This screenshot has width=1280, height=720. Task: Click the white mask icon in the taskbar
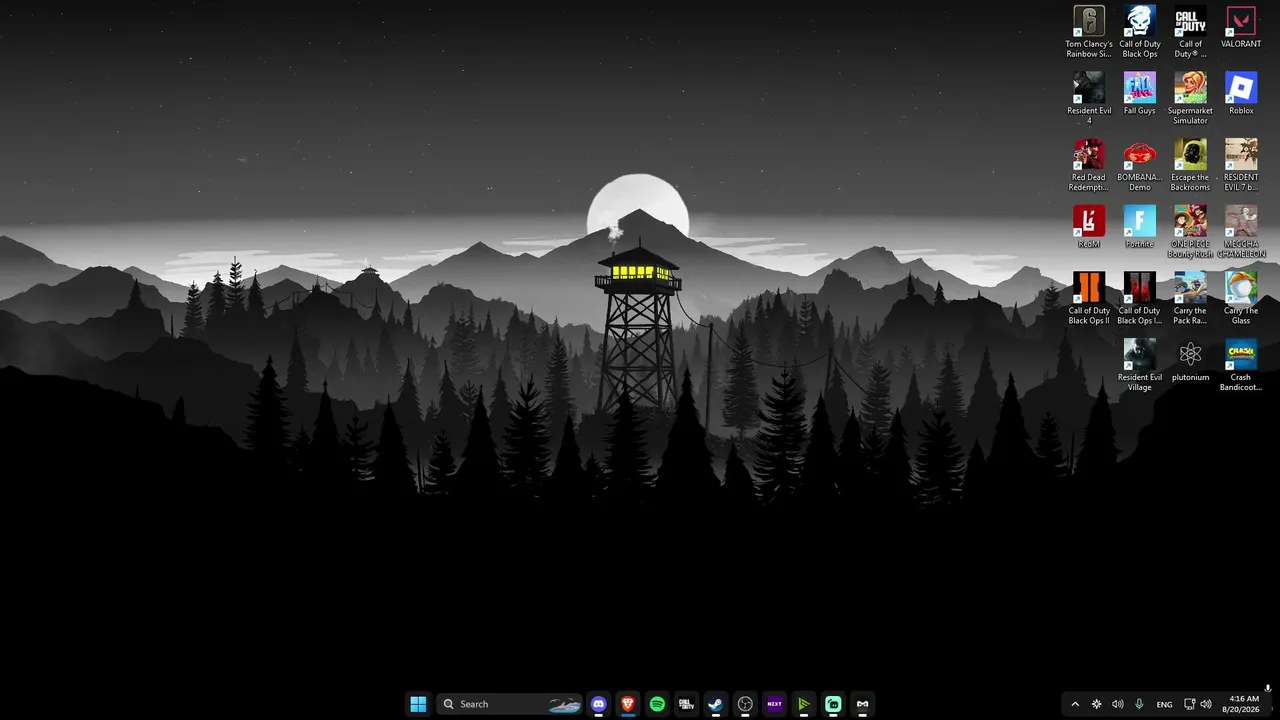click(x=862, y=704)
